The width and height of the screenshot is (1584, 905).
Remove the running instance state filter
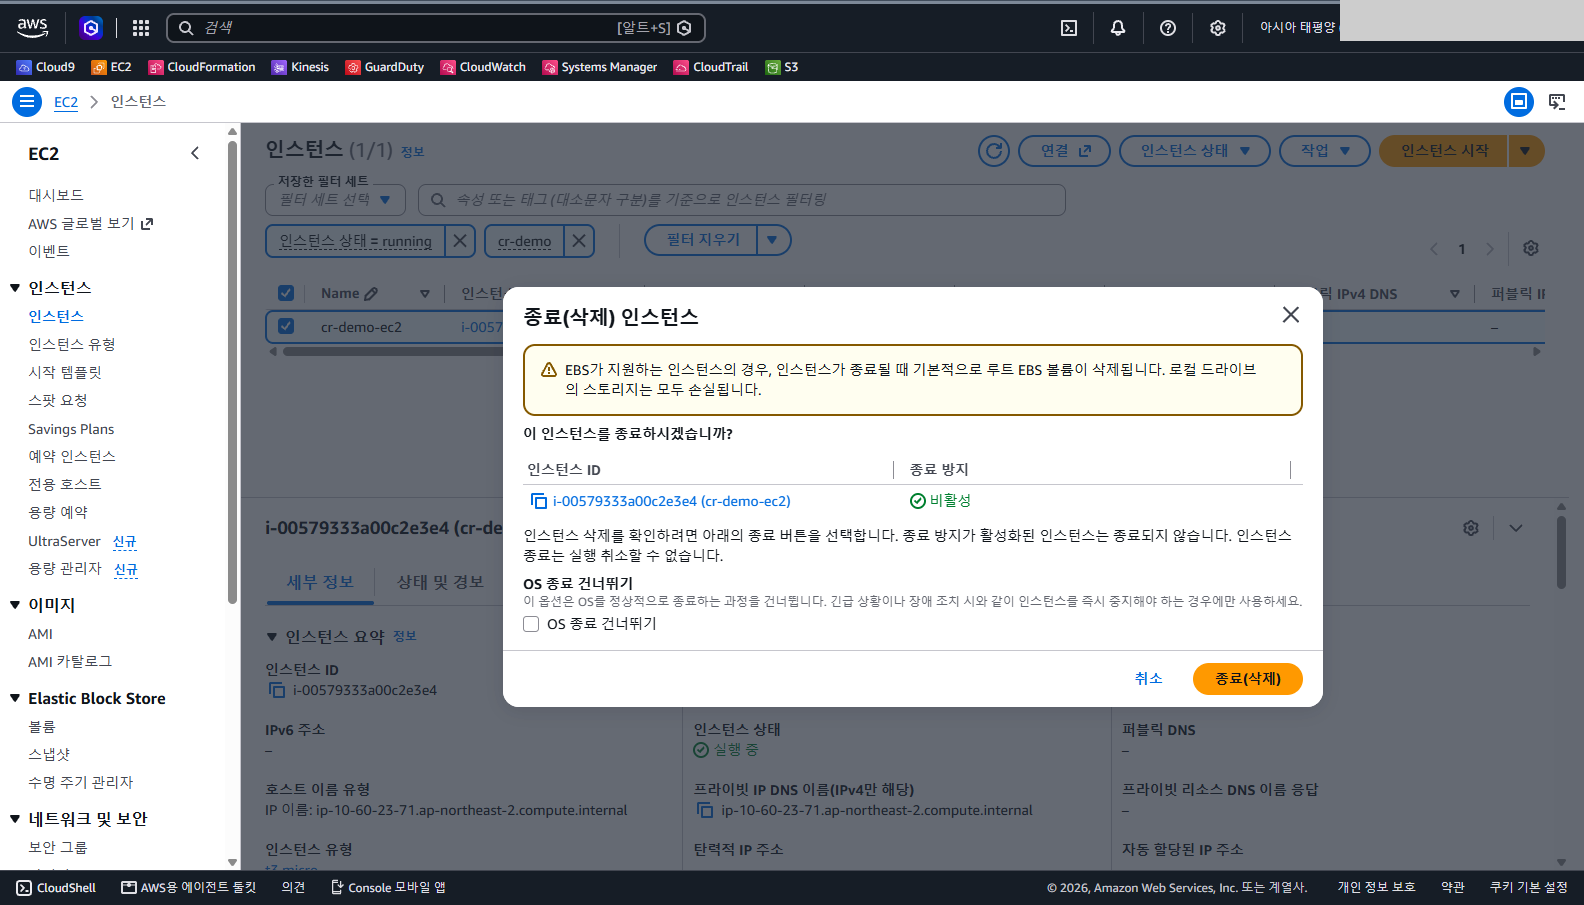click(x=459, y=241)
